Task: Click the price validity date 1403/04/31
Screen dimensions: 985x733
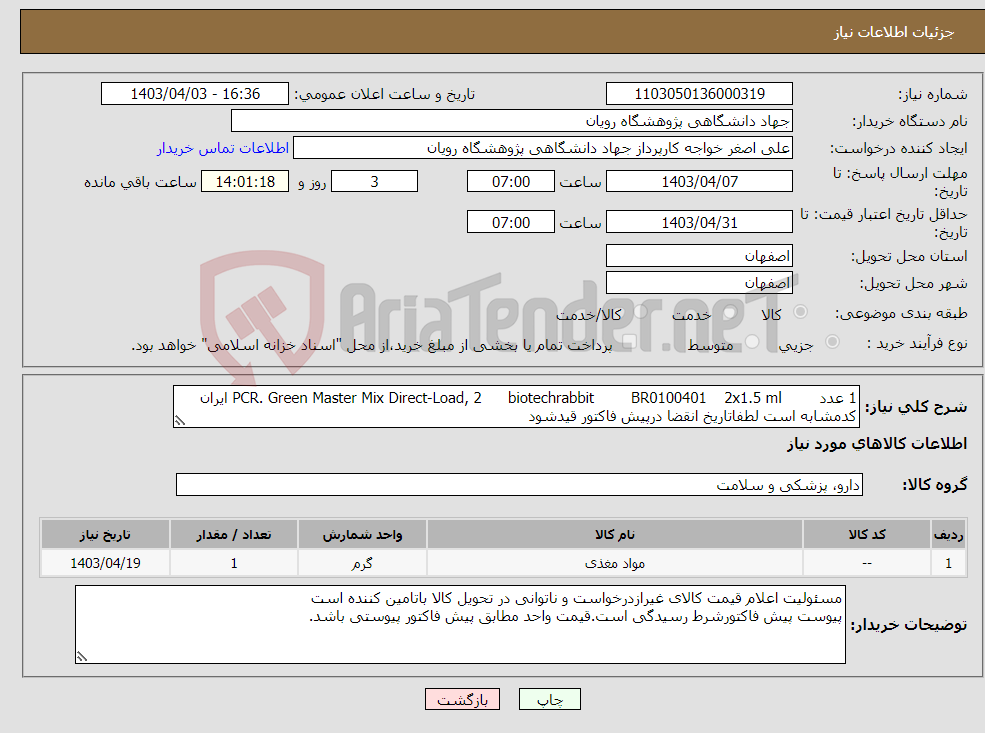Action: pos(699,222)
